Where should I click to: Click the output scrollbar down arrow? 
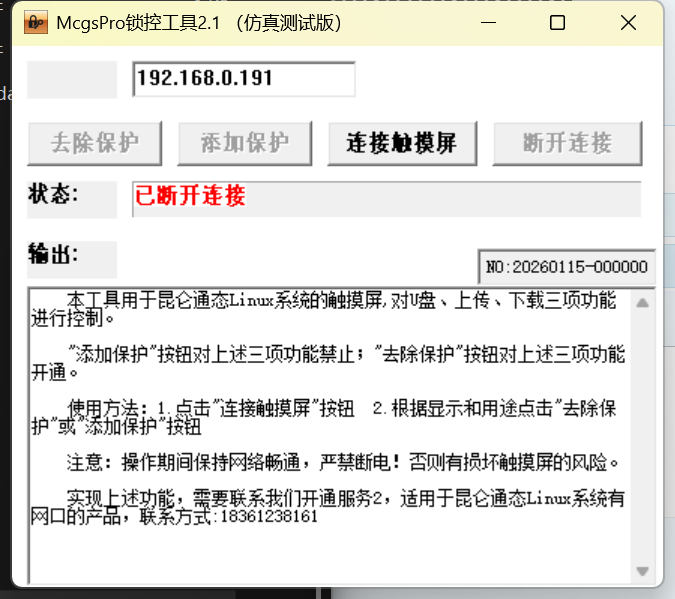pyautogui.click(x=643, y=571)
